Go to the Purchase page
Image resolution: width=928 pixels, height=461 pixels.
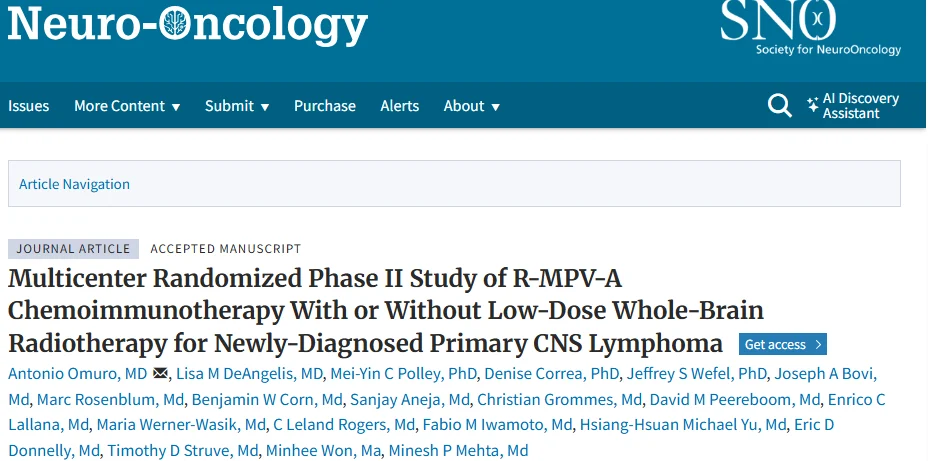324,106
